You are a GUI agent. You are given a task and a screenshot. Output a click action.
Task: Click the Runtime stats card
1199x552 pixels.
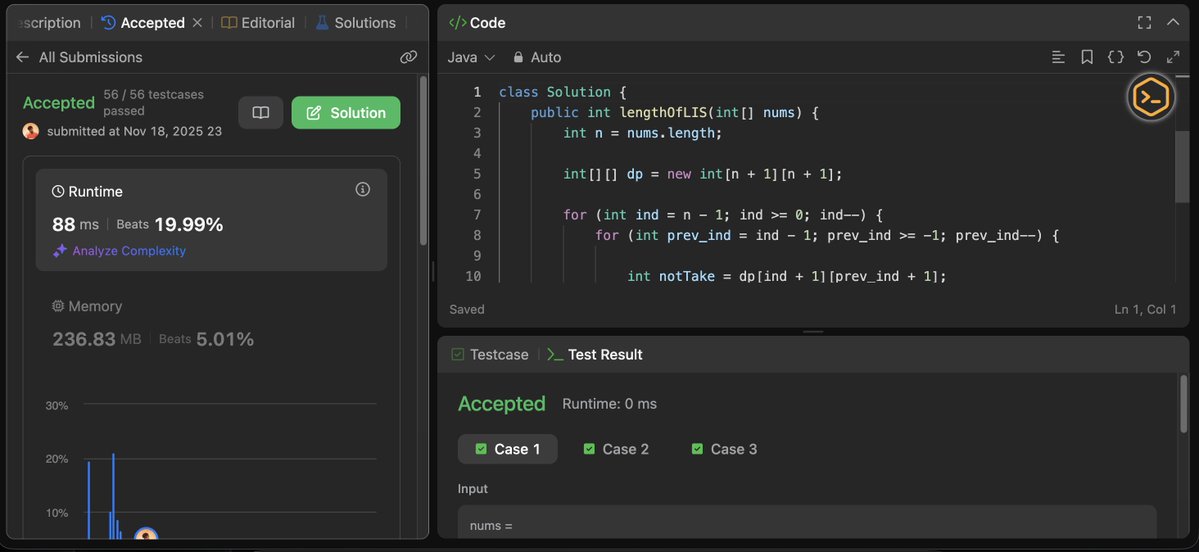212,220
